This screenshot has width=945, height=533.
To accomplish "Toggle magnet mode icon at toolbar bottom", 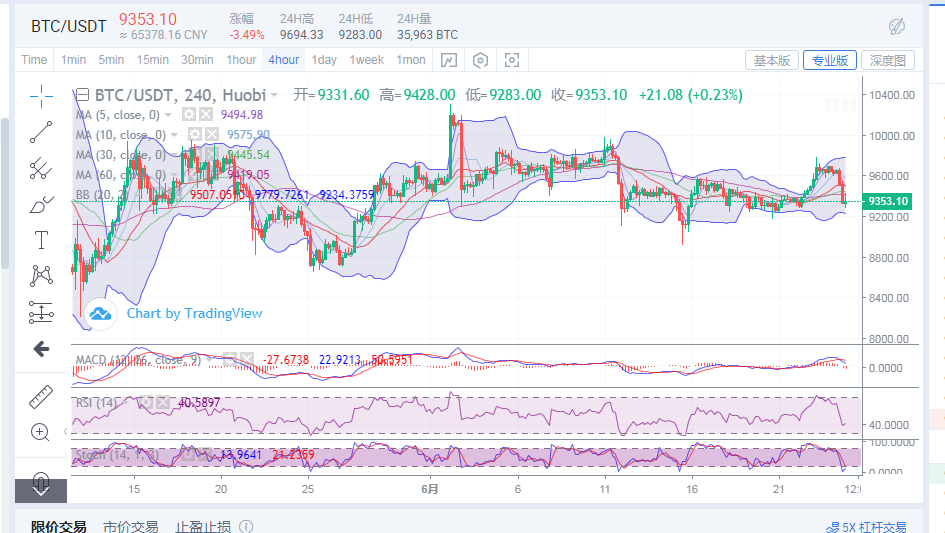I will pyautogui.click(x=40, y=481).
